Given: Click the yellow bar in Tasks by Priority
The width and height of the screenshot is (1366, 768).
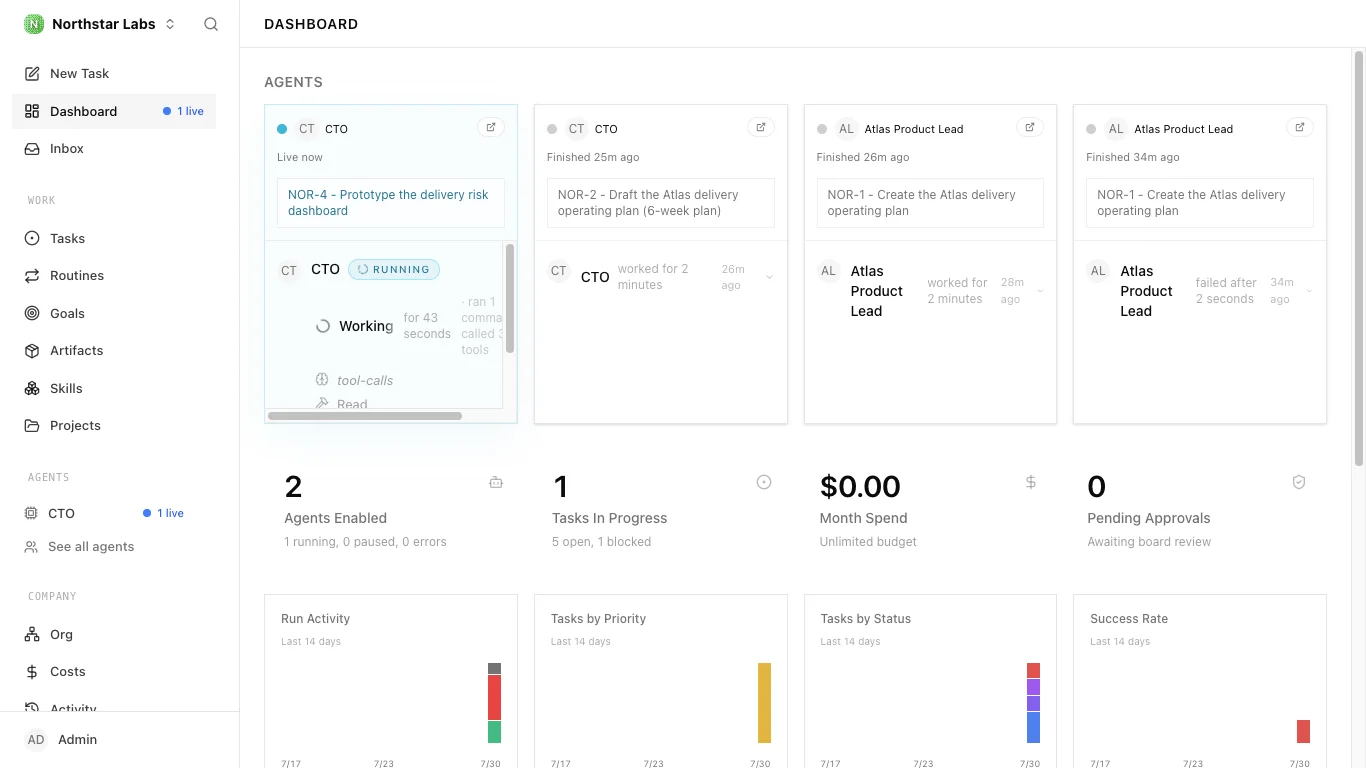Looking at the screenshot, I should [x=764, y=703].
